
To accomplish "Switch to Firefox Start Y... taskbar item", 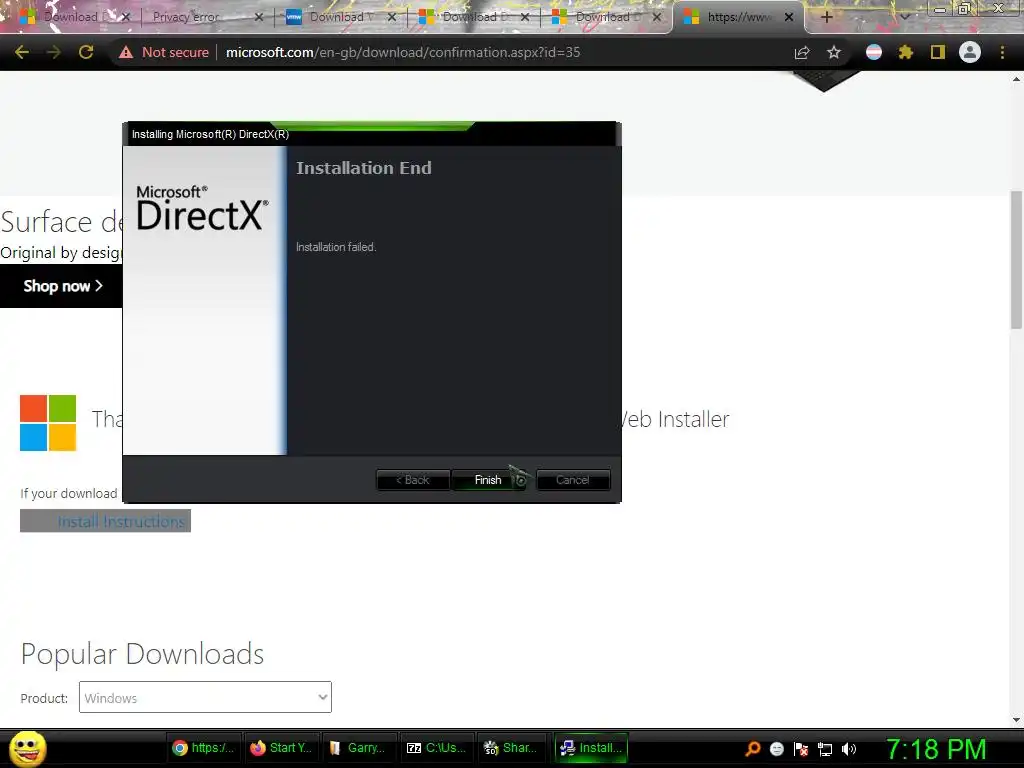I will coord(281,748).
